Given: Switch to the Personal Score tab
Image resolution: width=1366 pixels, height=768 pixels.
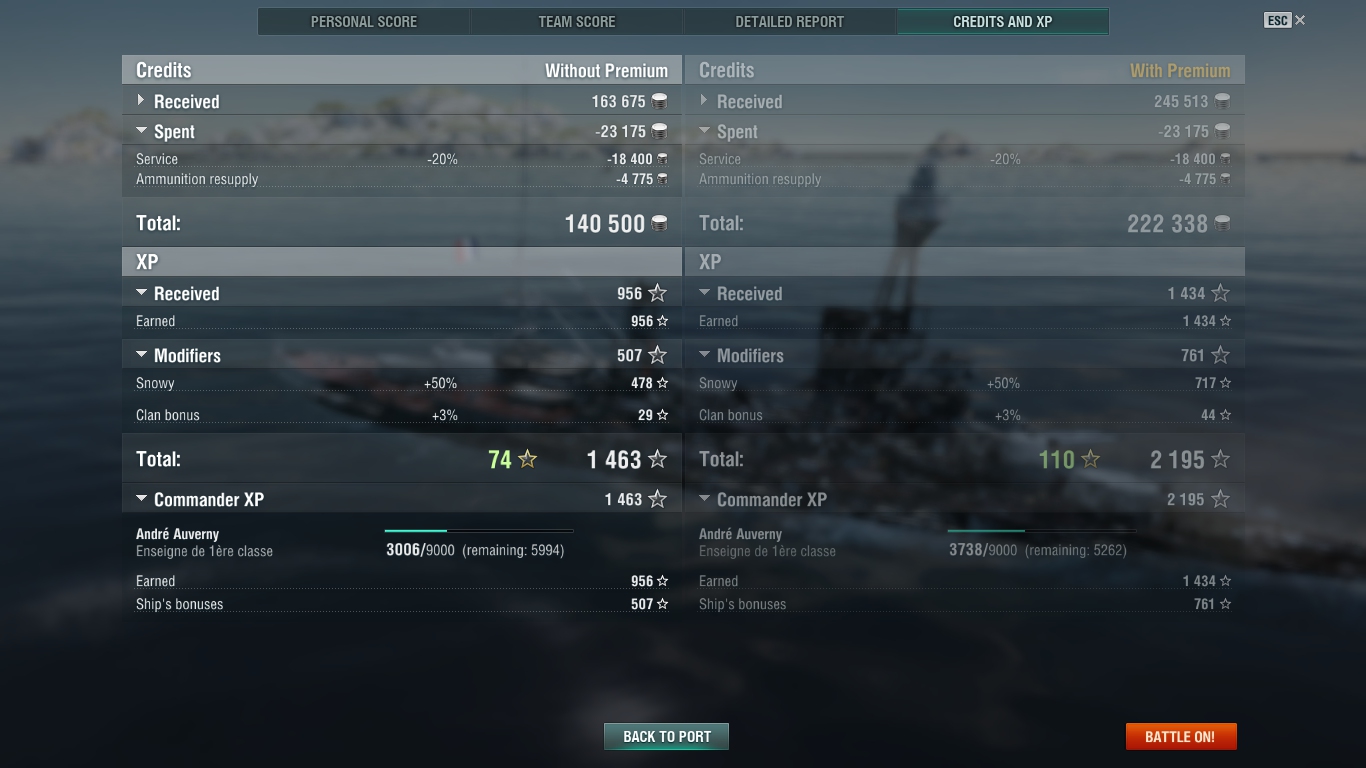Looking at the screenshot, I should pyautogui.click(x=364, y=22).
